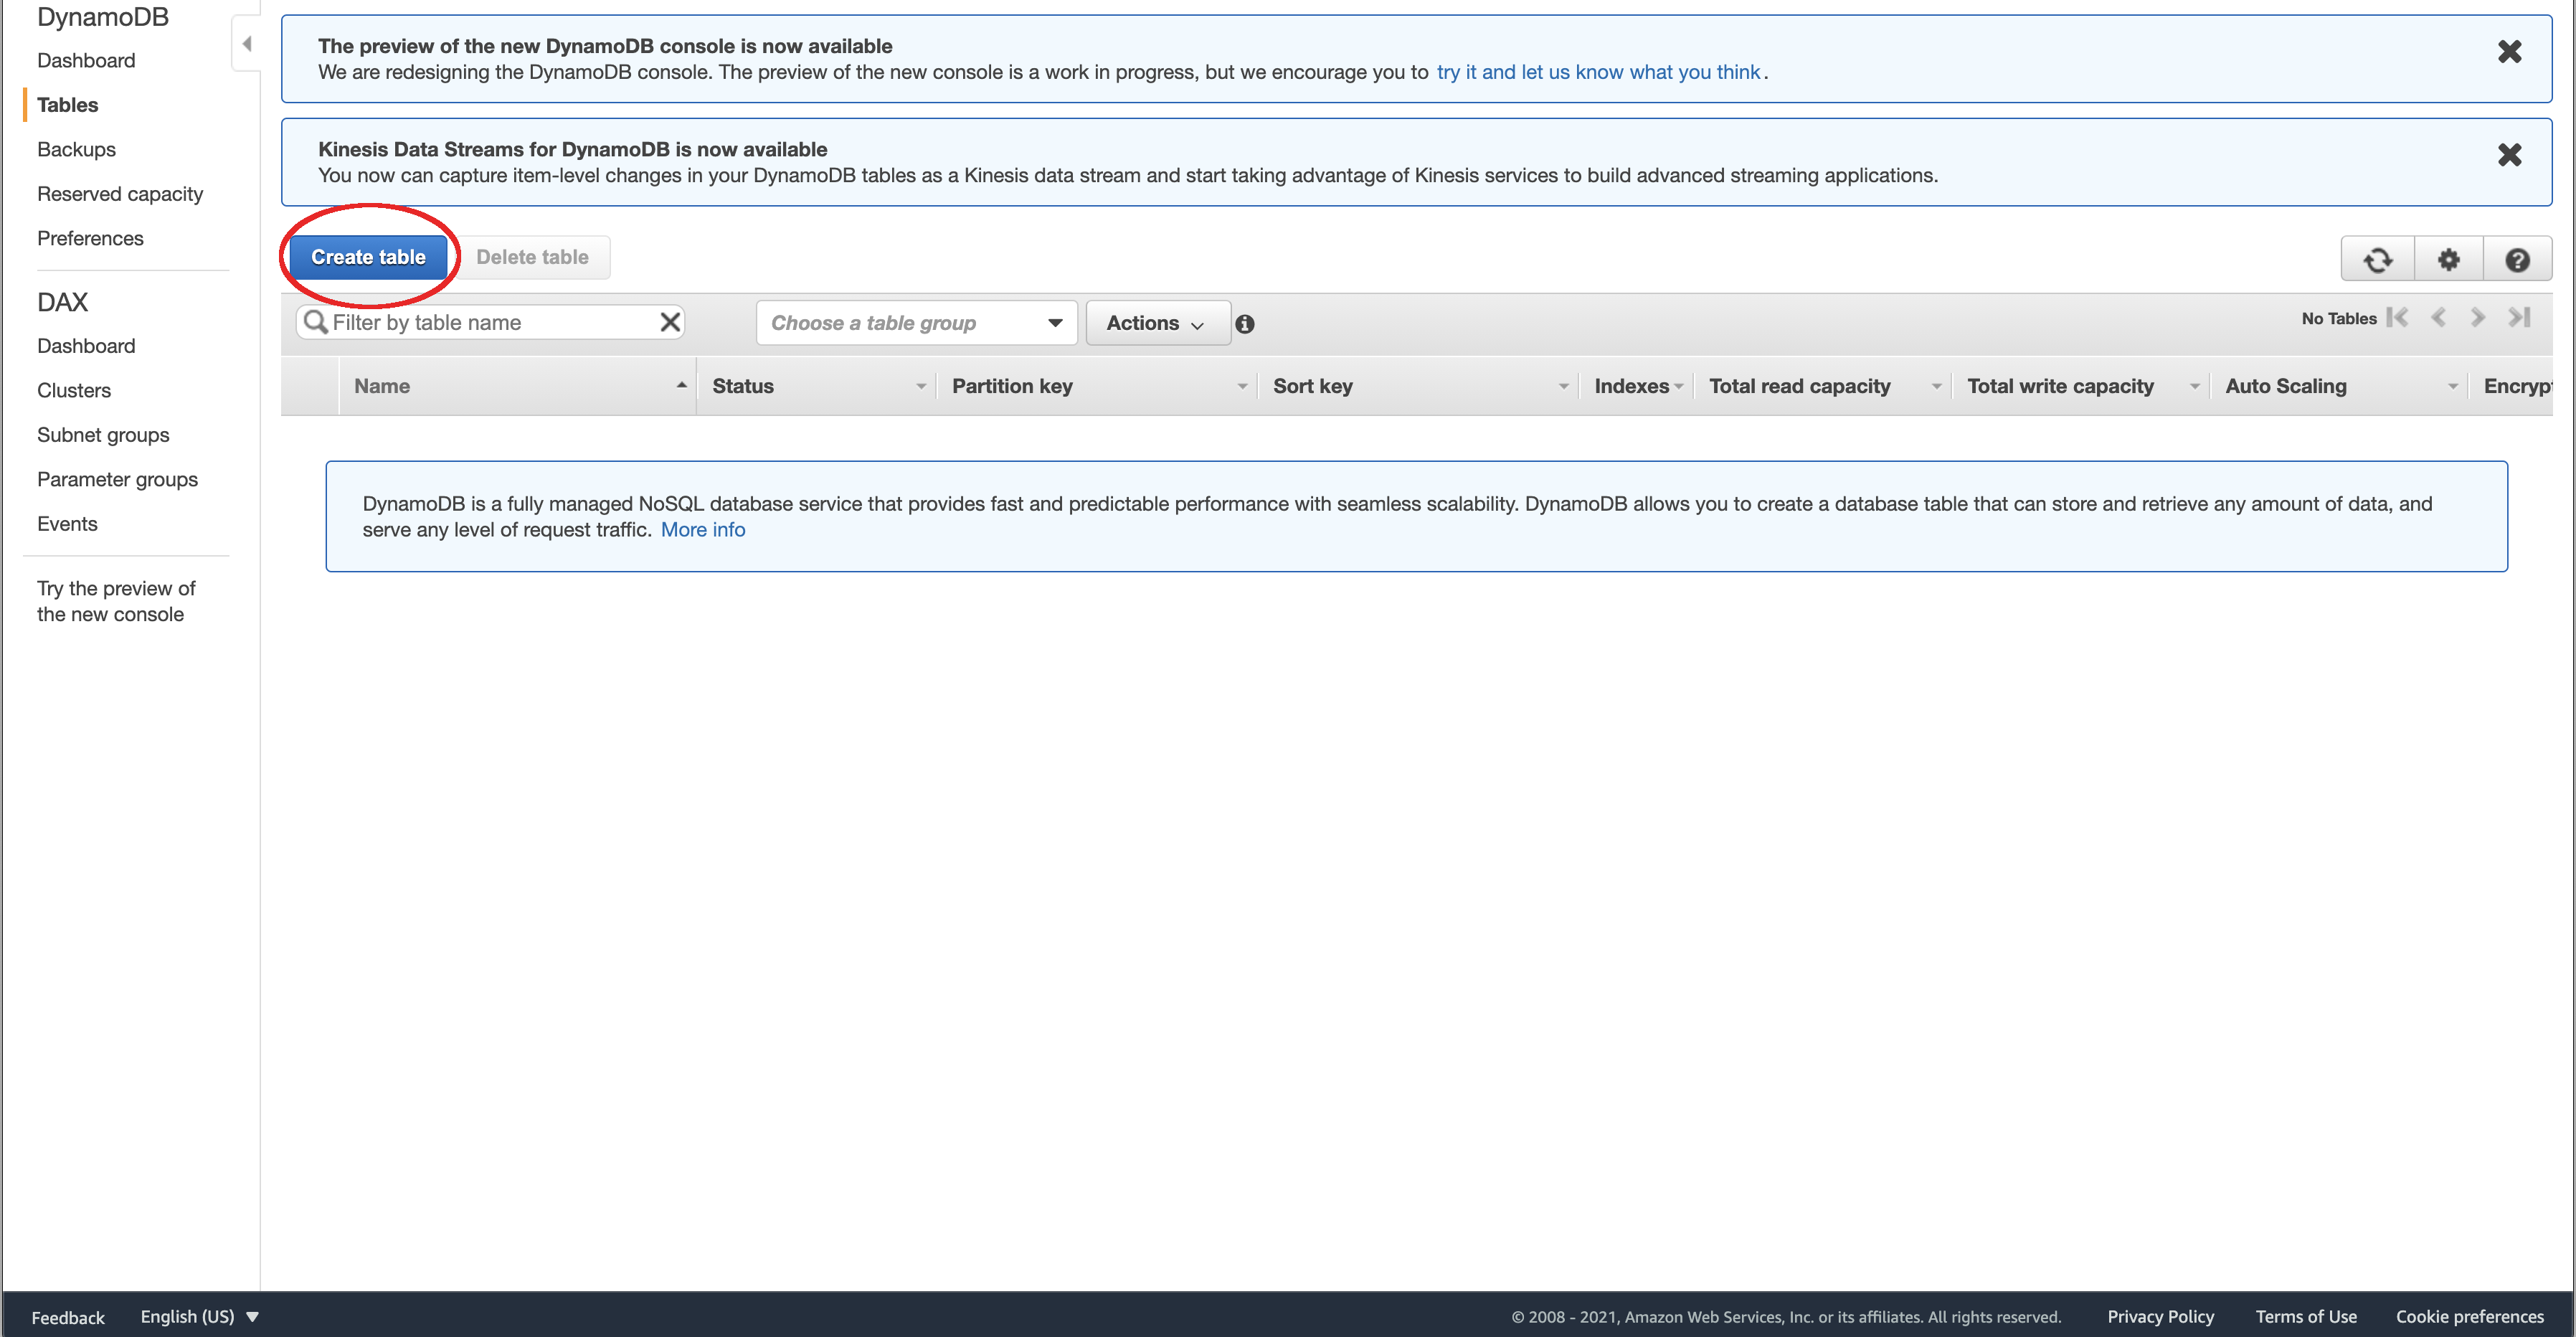Follow 'try it and let us know' link
The image size is (2576, 1337).
1598,72
